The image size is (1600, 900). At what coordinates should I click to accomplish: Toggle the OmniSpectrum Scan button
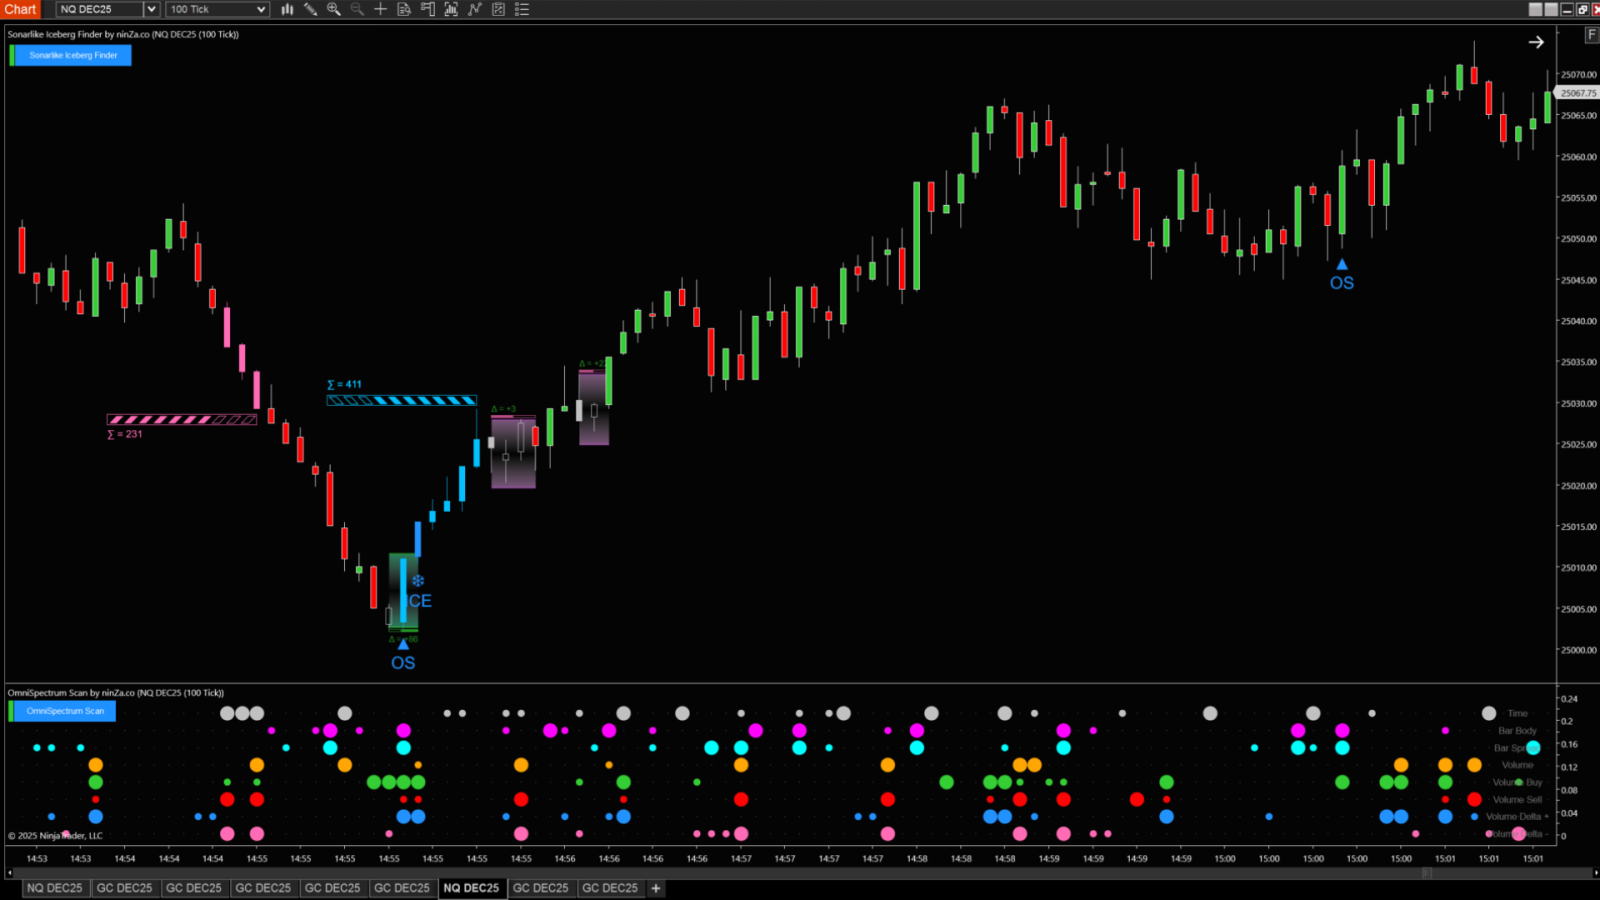pyautogui.click(x=64, y=711)
